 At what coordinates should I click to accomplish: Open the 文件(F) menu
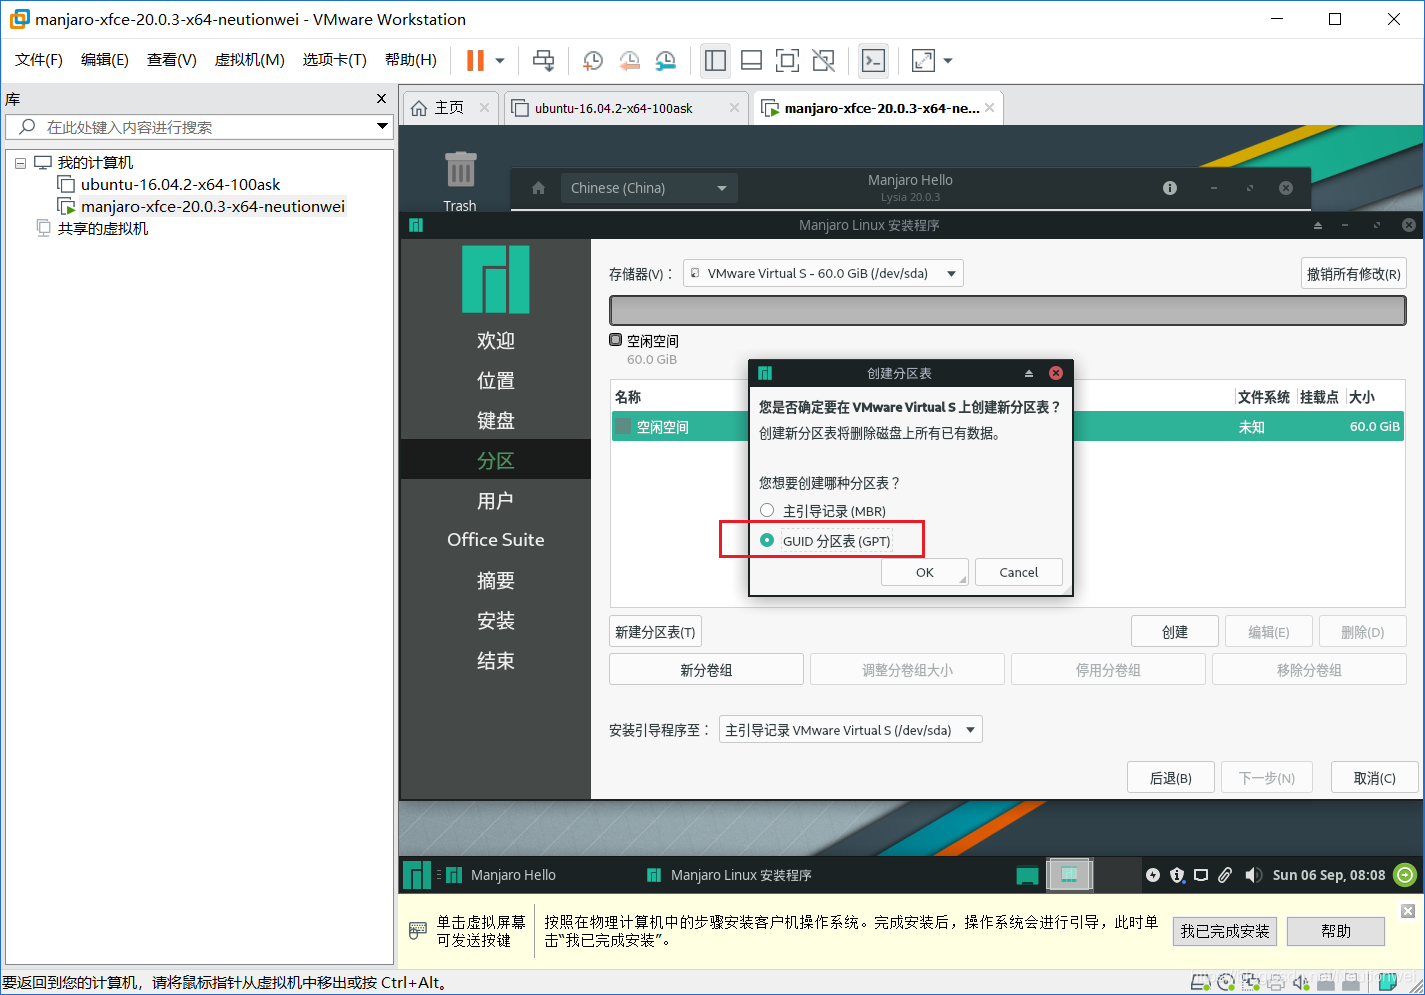[x=39, y=60]
